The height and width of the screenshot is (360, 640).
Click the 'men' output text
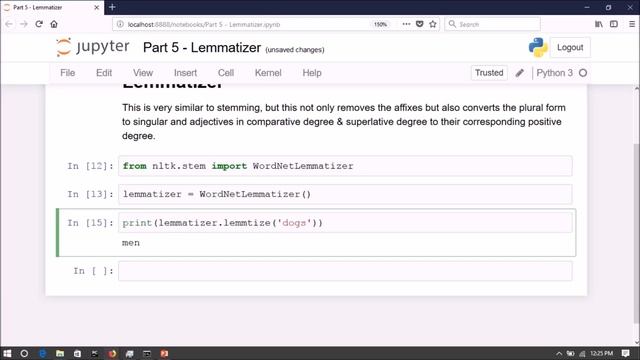[131, 243]
